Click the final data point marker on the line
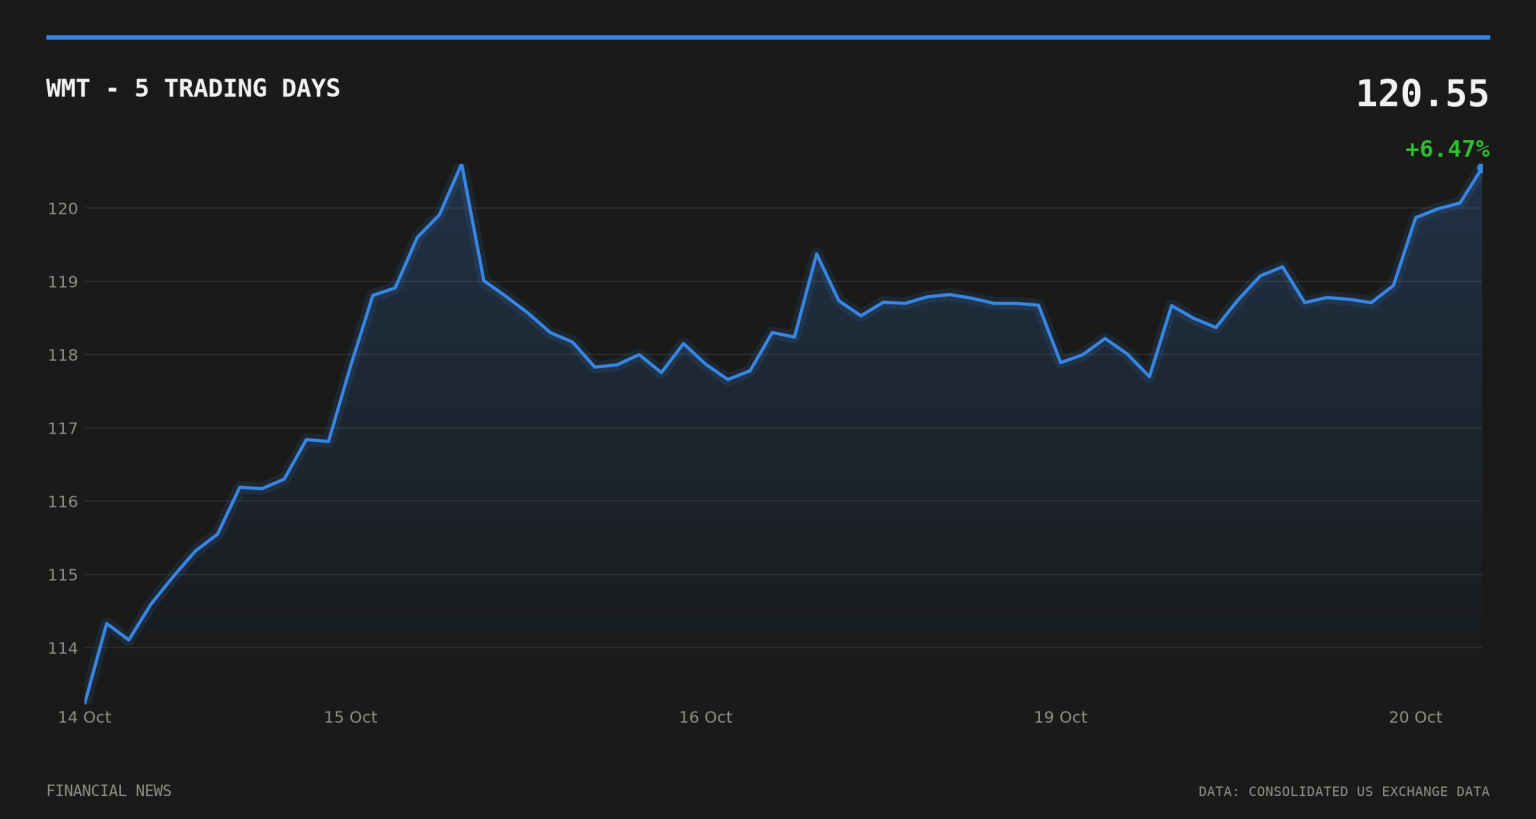Image resolution: width=1536 pixels, height=819 pixels. tap(1481, 168)
